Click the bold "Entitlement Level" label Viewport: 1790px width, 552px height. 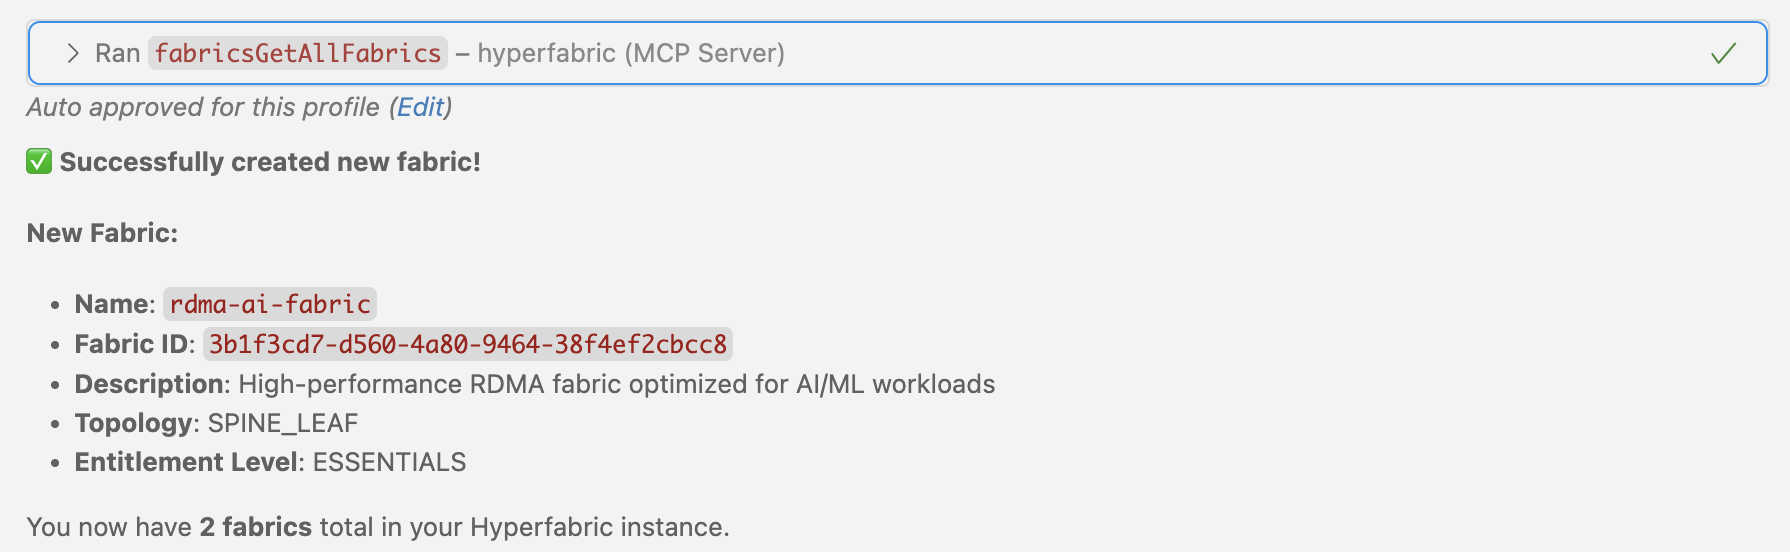pyautogui.click(x=187, y=462)
